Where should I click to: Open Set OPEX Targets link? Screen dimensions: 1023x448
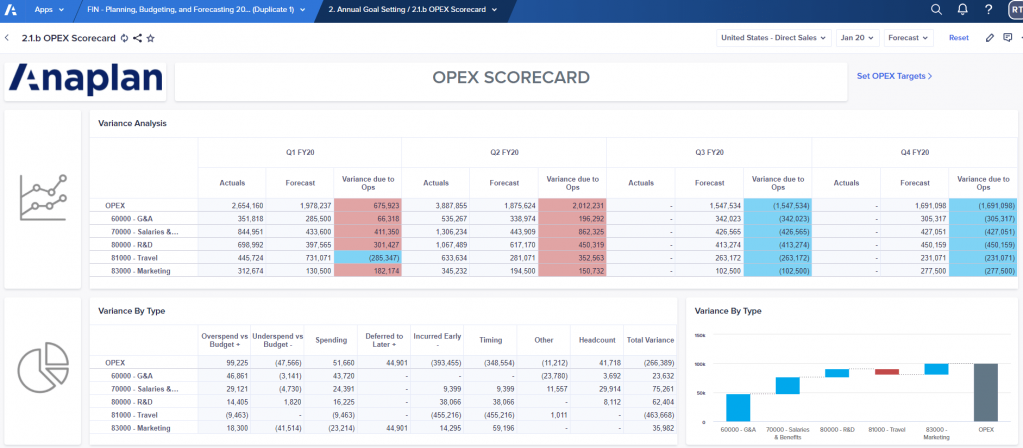(894, 76)
